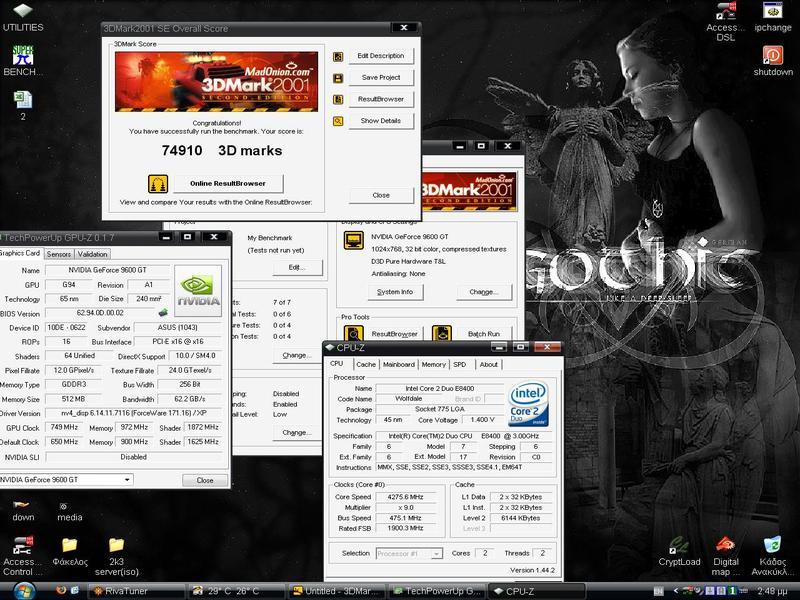
Task: Open the About tab in CPU-Z
Action: (488, 364)
